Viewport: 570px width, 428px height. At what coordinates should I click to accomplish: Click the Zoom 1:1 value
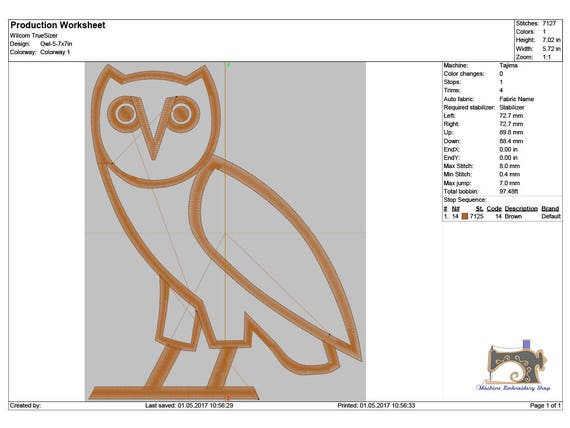547,57
